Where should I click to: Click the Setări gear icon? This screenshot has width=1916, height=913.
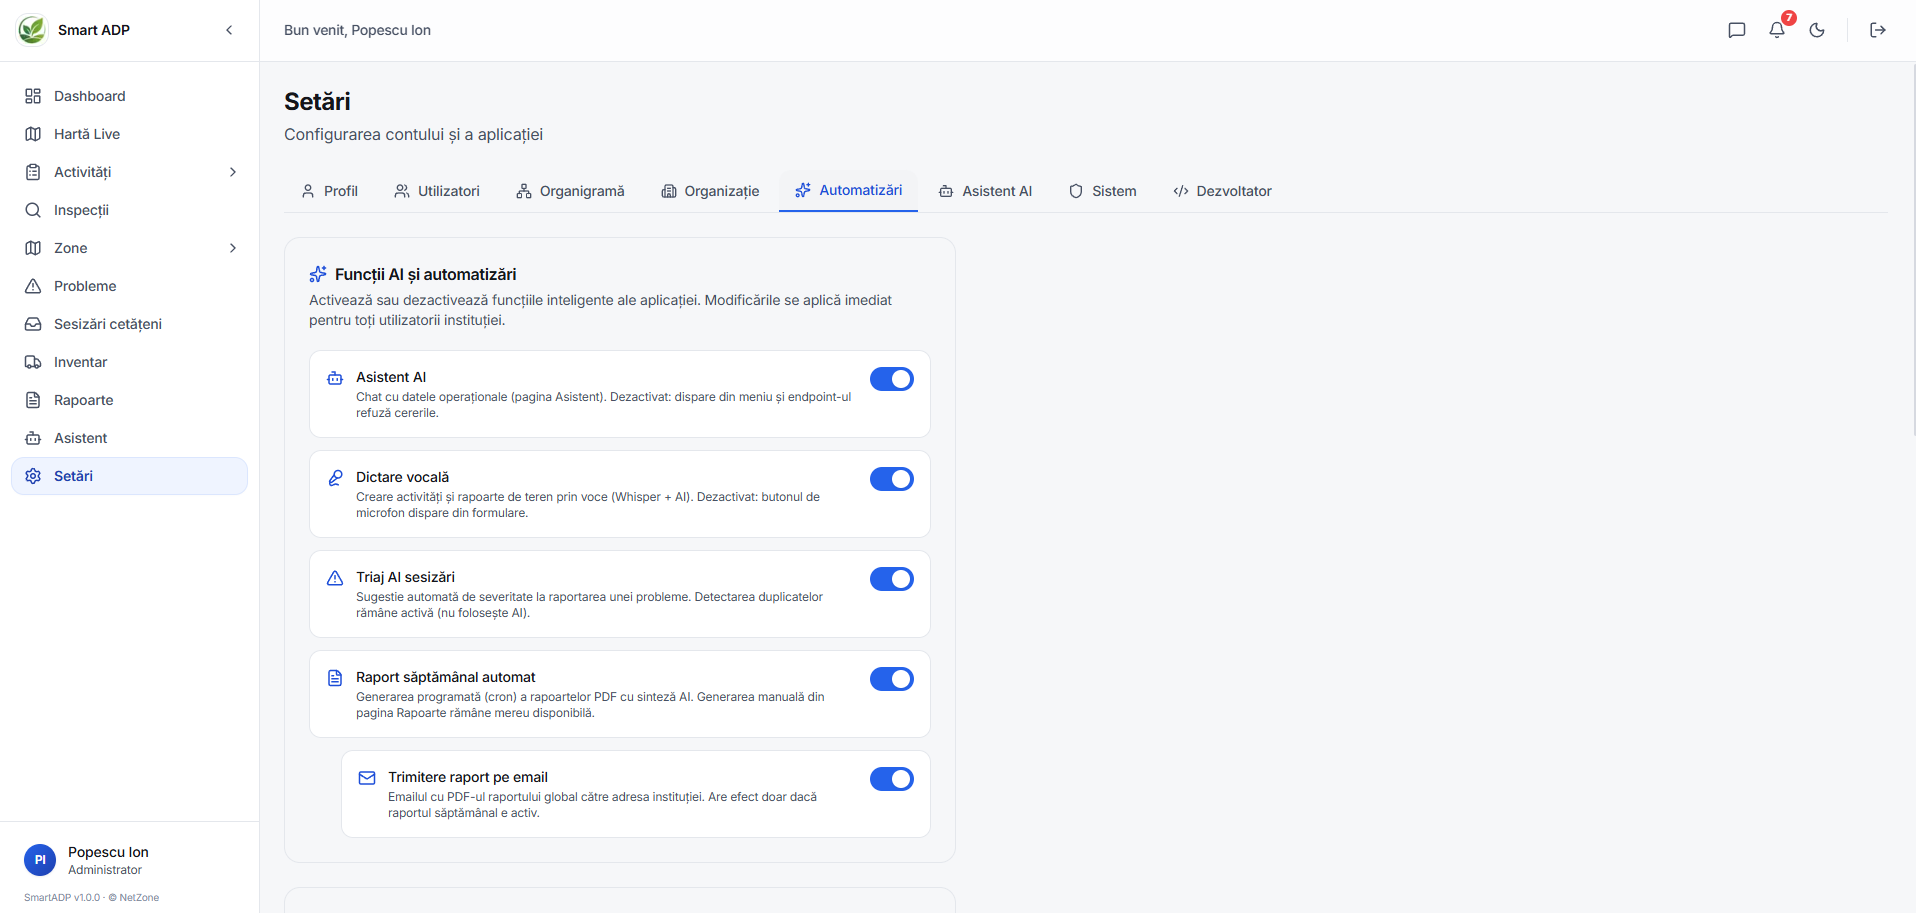[33, 476]
